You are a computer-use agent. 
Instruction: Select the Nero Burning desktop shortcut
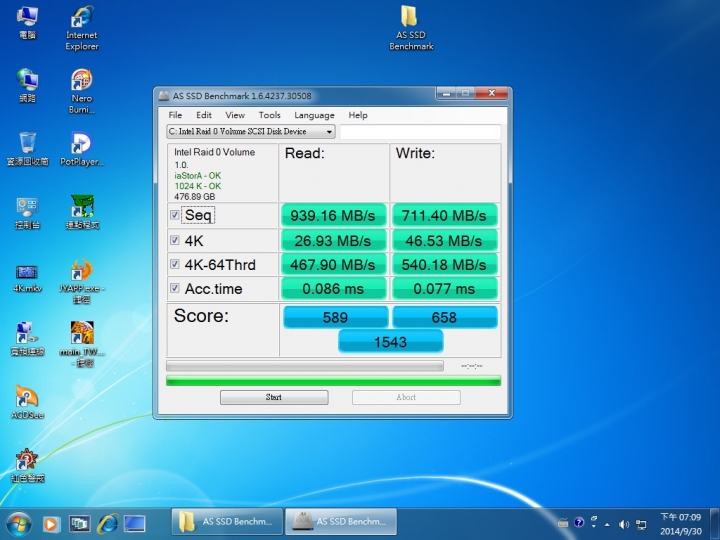coord(82,91)
